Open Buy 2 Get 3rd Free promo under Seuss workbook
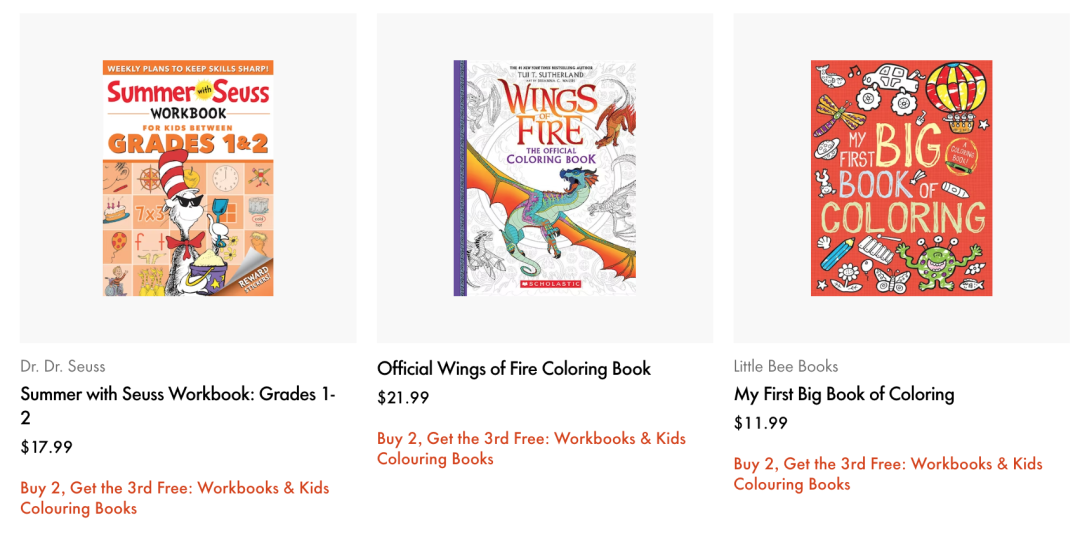The image size is (1080, 534). (175, 498)
